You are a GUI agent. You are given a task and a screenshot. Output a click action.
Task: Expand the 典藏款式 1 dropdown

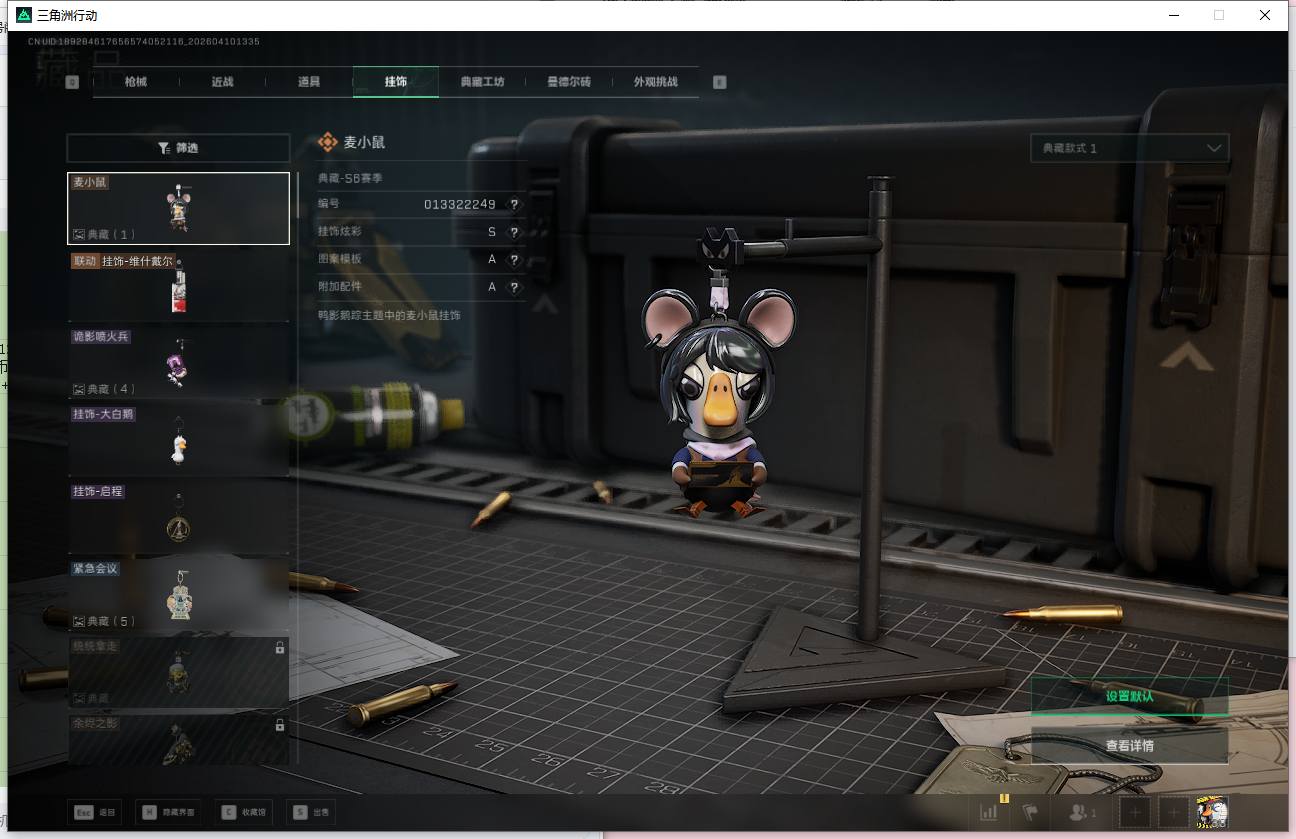pos(1129,148)
